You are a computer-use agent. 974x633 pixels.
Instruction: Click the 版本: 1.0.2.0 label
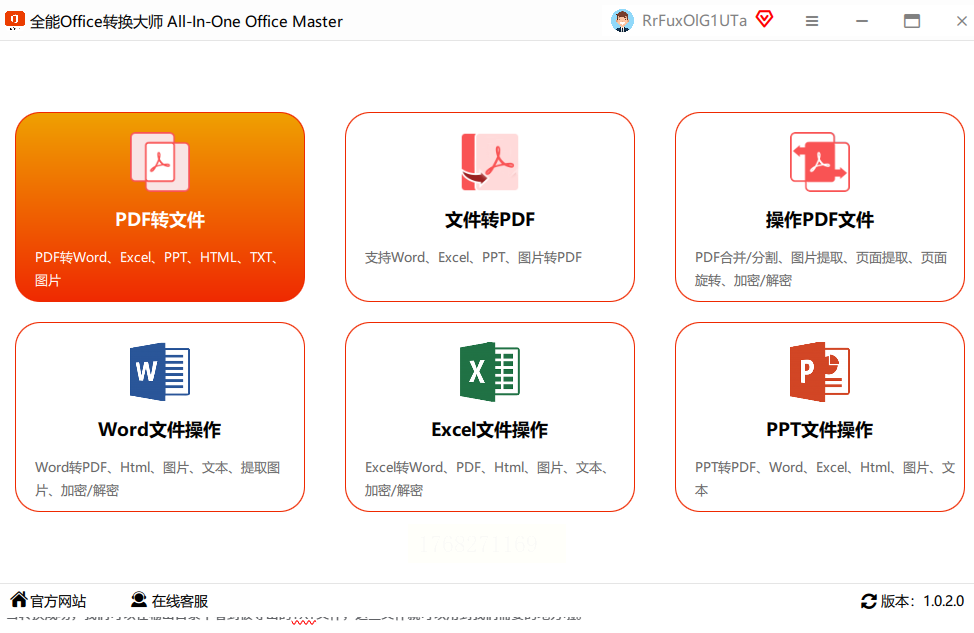point(922,601)
